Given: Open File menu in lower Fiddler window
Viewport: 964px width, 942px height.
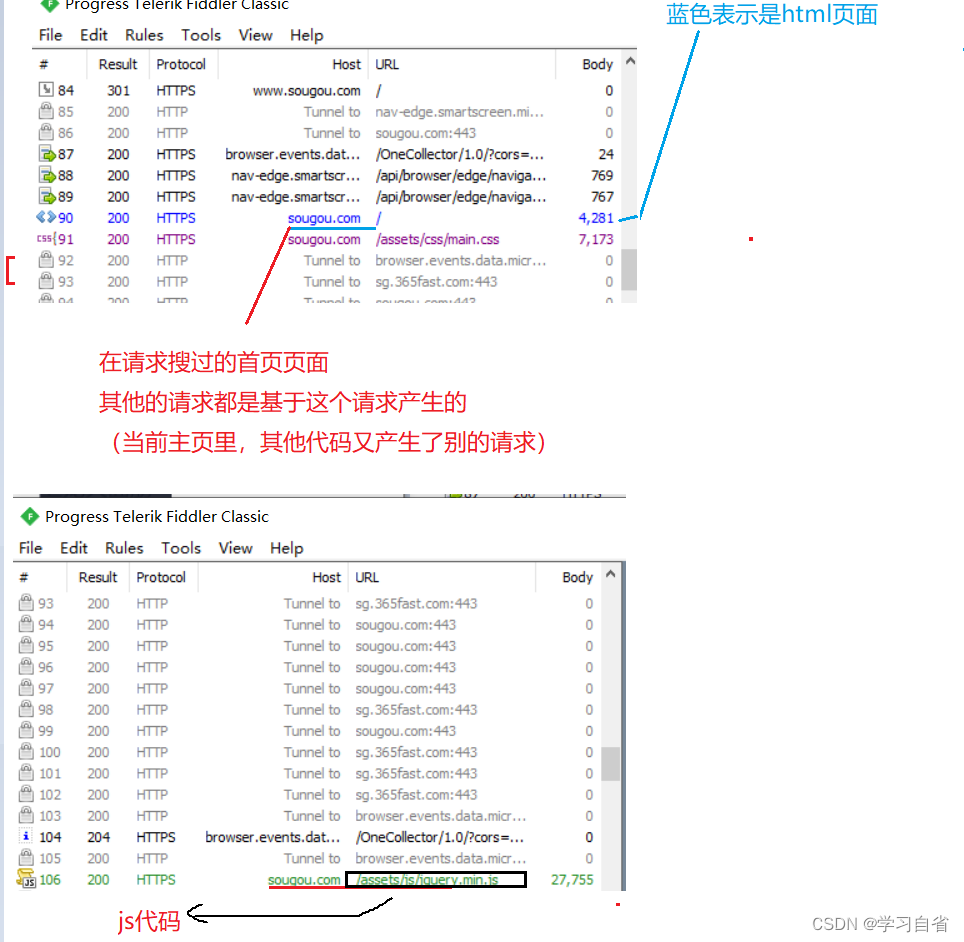Looking at the screenshot, I should click(x=30, y=548).
